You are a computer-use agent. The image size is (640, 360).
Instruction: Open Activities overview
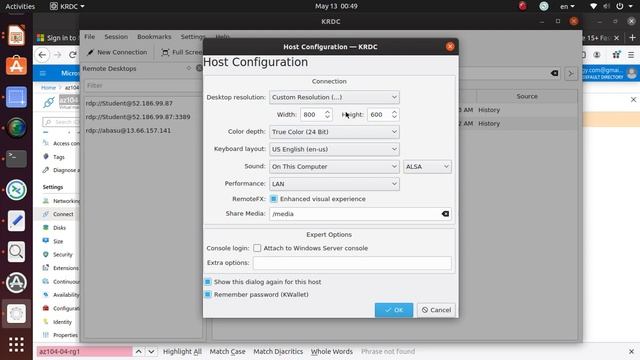20,6
